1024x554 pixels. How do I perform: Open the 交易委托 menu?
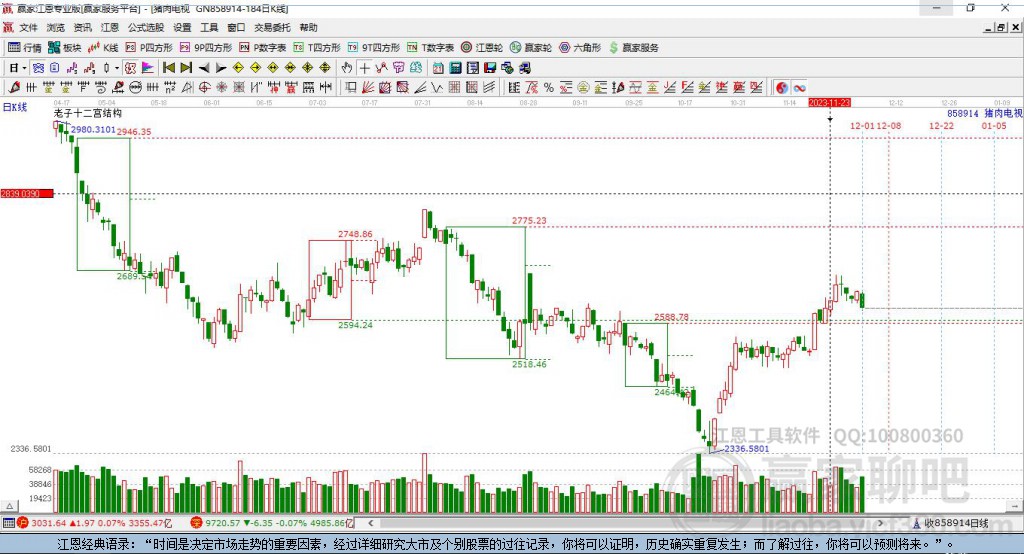(272, 27)
